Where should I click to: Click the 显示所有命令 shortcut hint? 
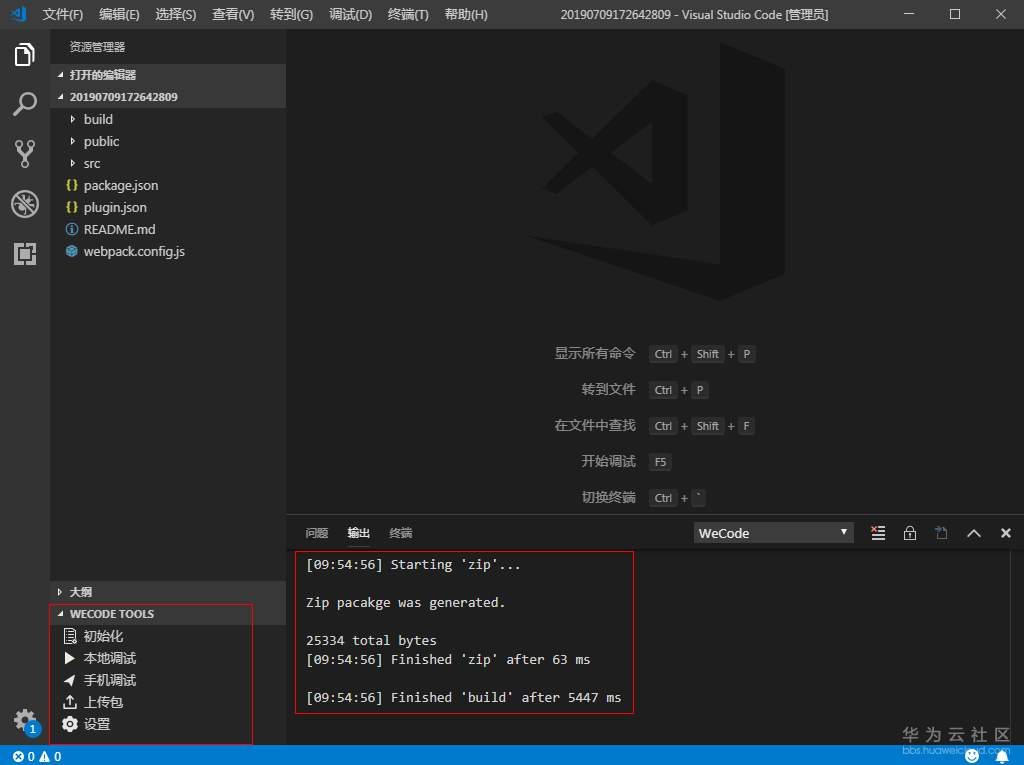pyautogui.click(x=654, y=353)
